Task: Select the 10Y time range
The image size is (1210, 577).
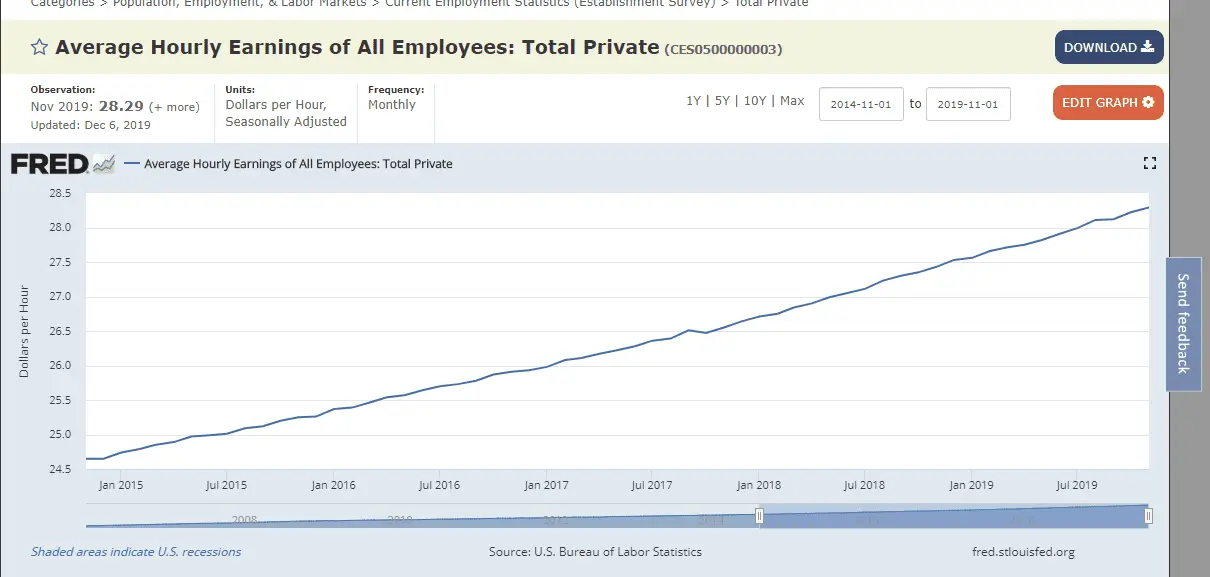Action: [755, 101]
